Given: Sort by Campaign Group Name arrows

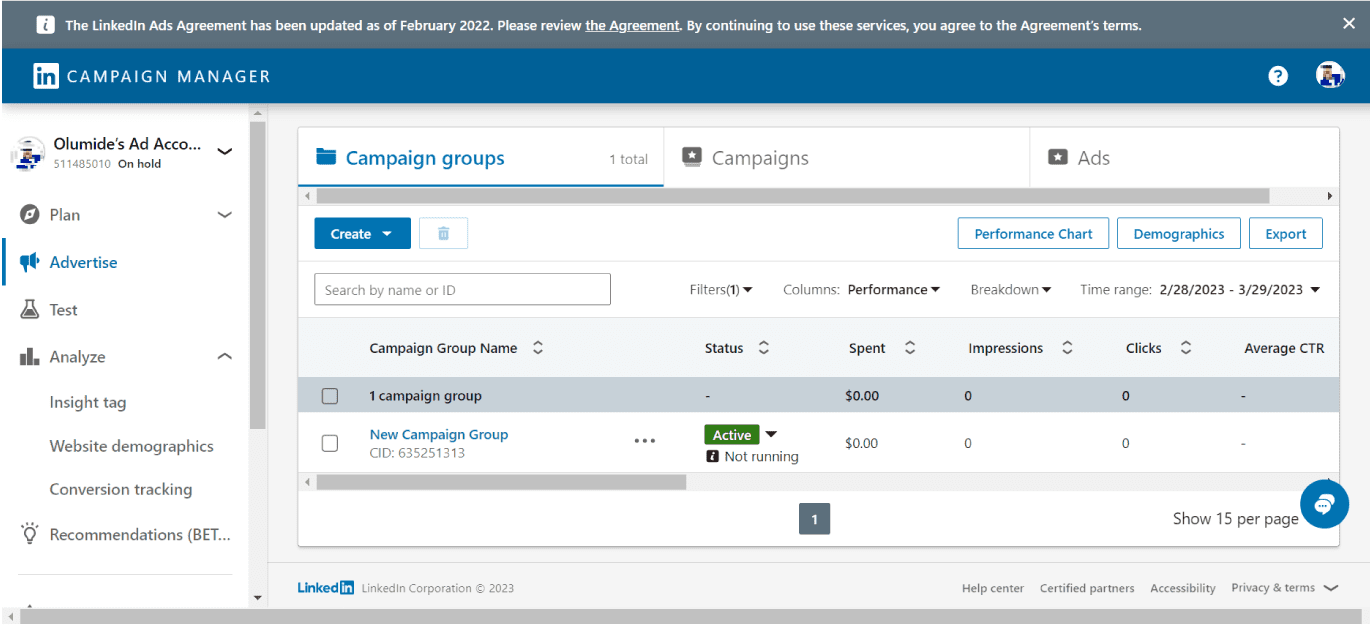Looking at the screenshot, I should tap(538, 349).
